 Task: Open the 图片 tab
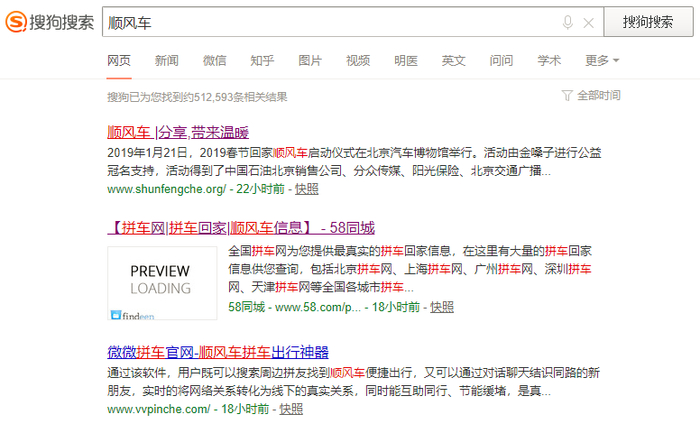point(310,60)
